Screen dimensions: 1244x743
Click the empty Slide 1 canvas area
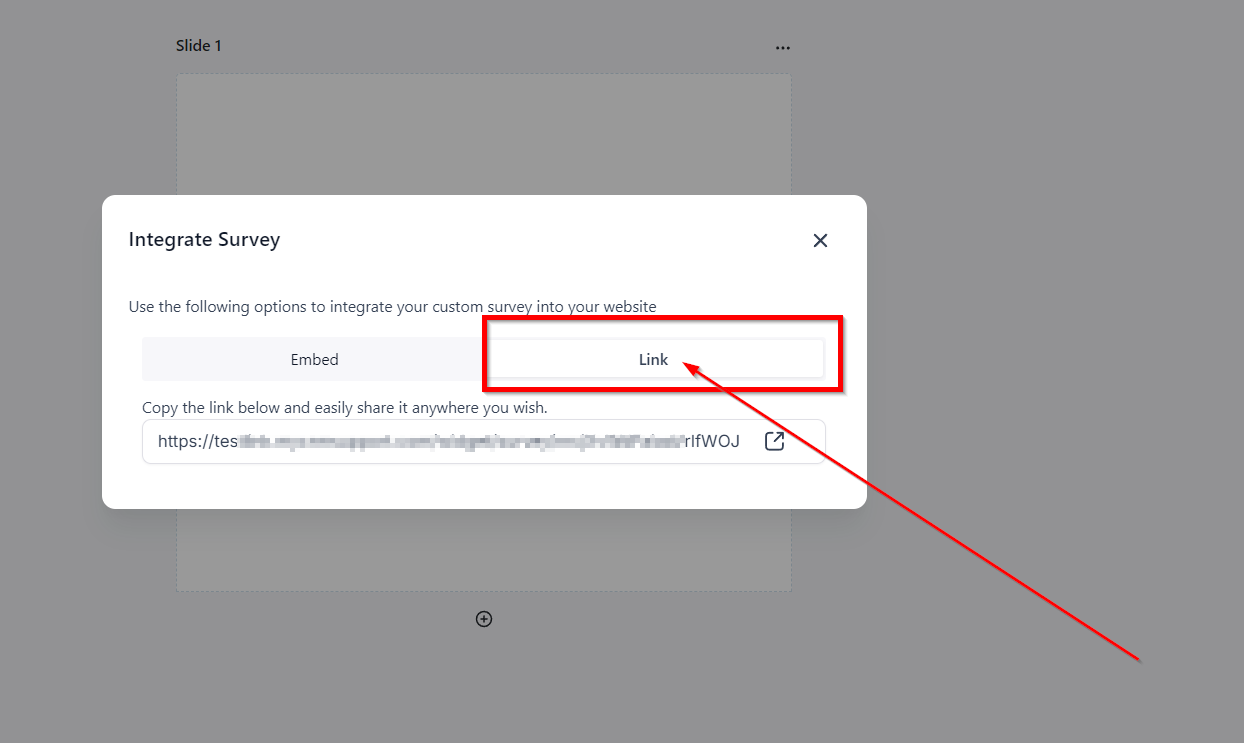click(484, 133)
